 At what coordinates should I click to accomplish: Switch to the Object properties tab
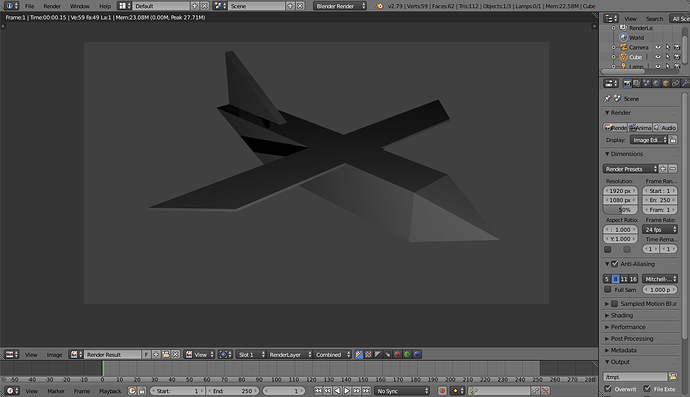coord(666,83)
